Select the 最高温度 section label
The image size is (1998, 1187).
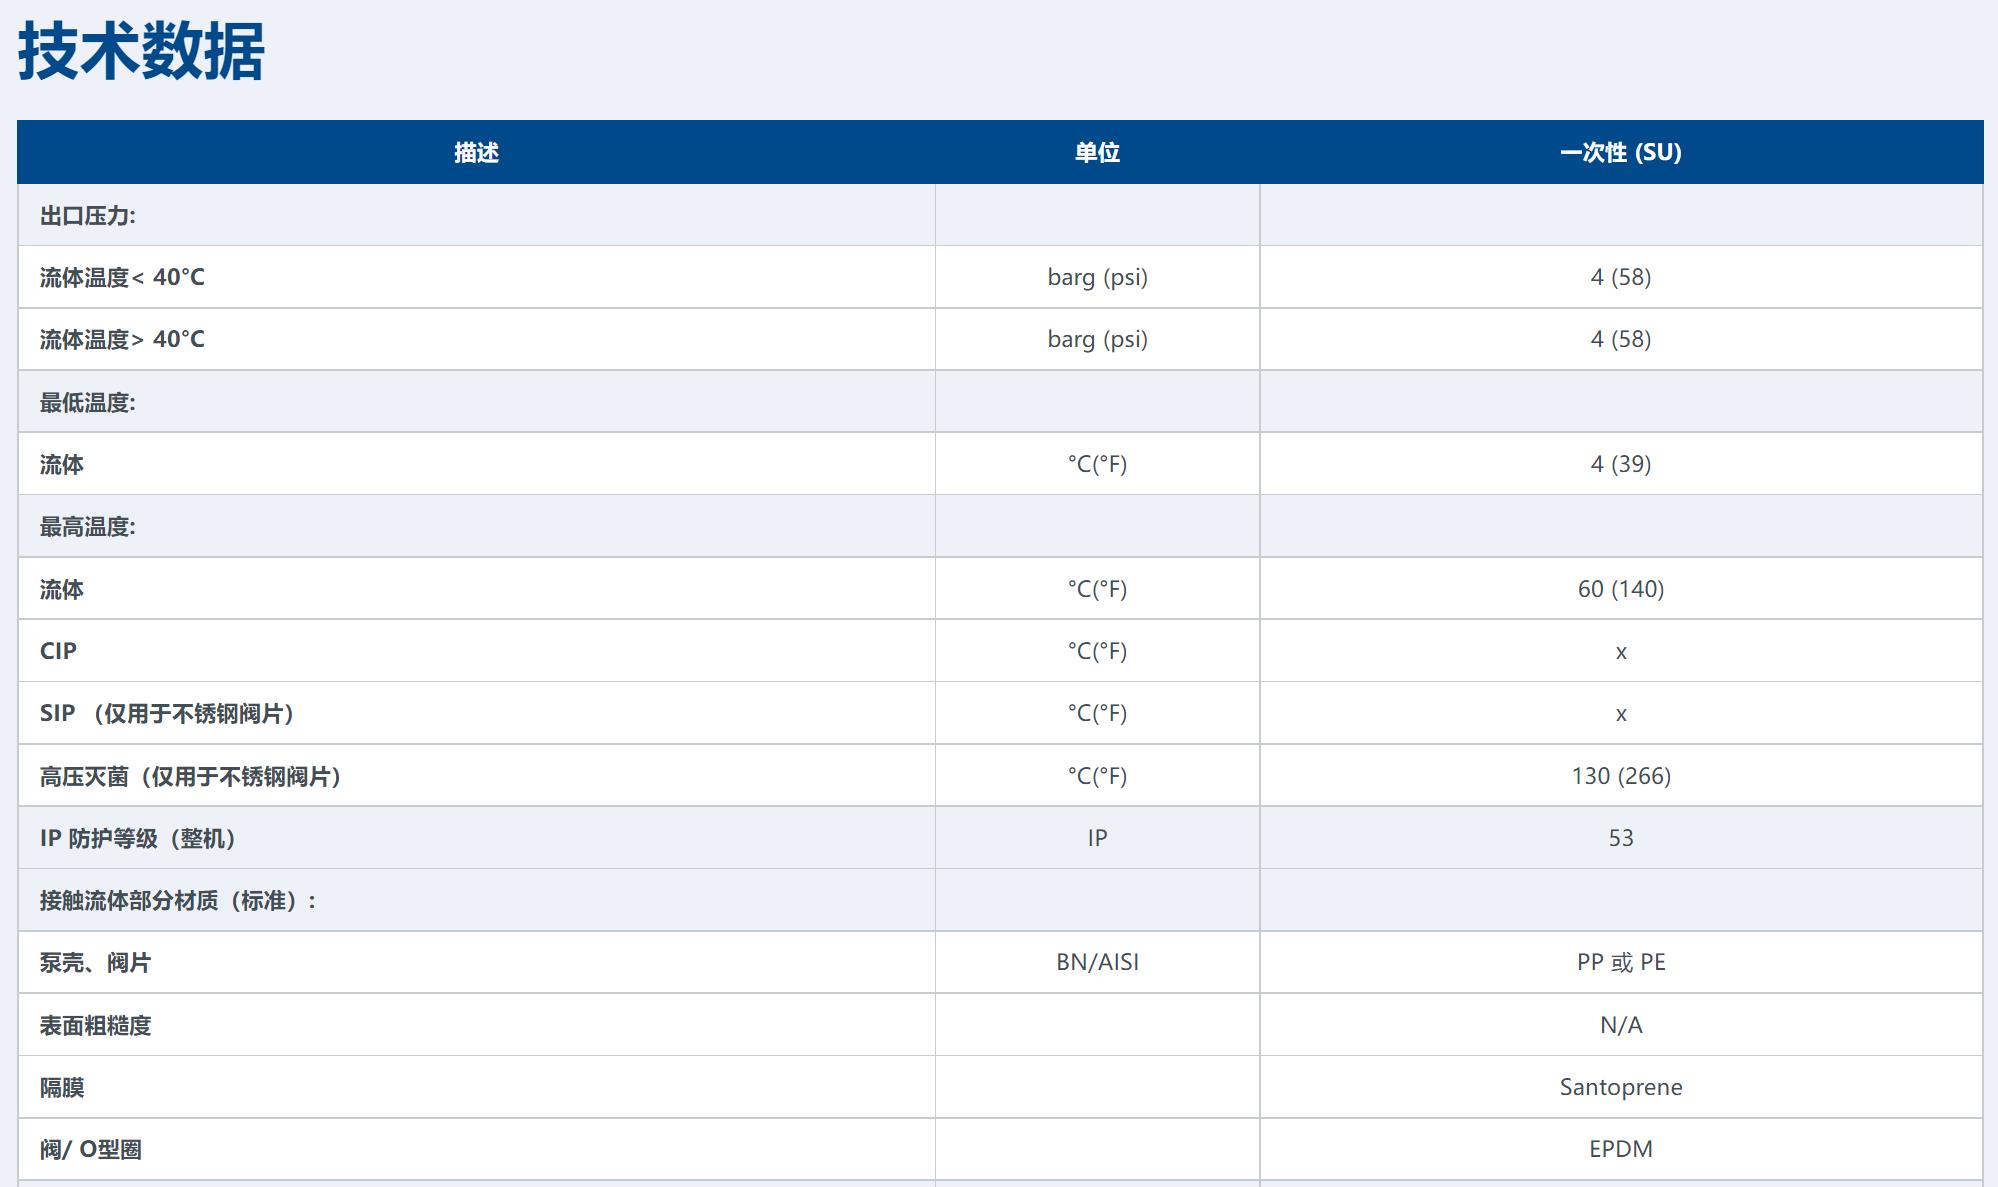point(88,527)
